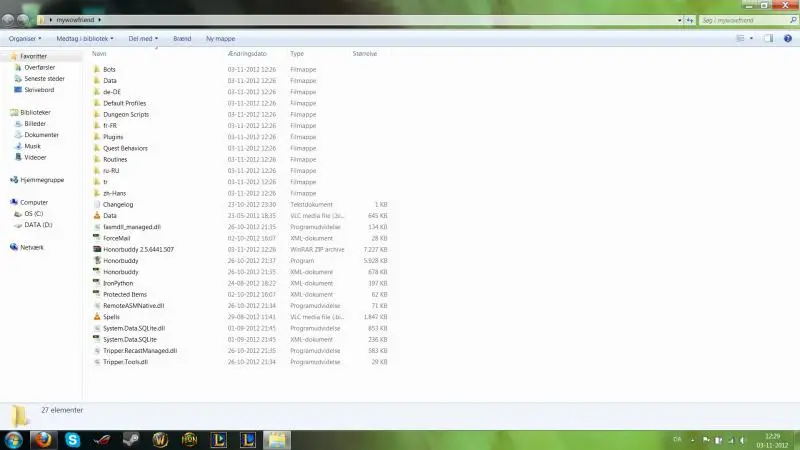This screenshot has height=450, width=800.
Task: Open the Plugins folder
Action: tap(113, 137)
